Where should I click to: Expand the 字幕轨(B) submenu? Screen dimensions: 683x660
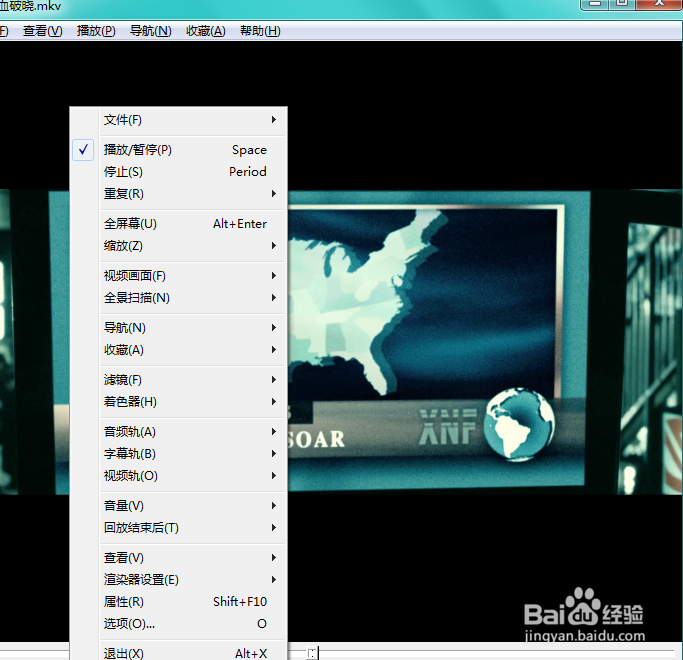click(178, 454)
